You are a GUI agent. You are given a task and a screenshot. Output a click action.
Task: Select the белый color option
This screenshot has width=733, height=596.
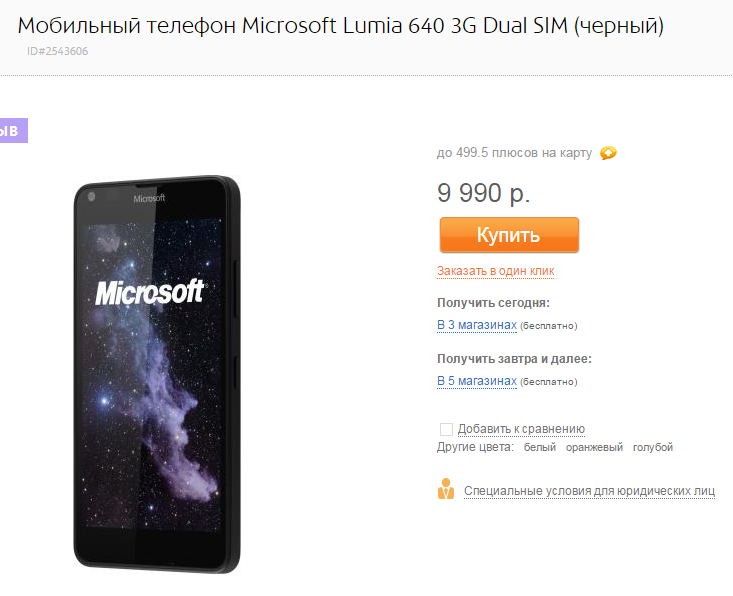[540, 447]
